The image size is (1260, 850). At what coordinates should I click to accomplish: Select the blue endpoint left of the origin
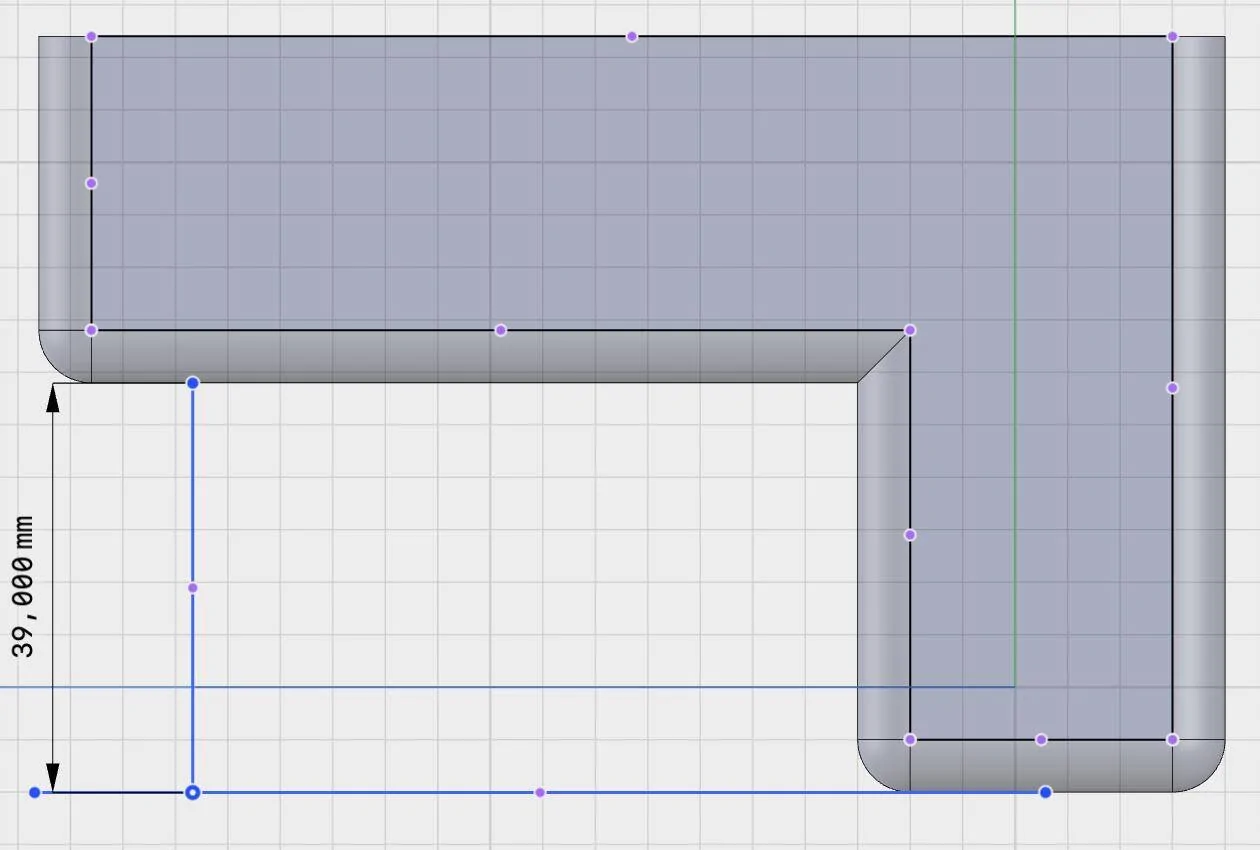[35, 791]
